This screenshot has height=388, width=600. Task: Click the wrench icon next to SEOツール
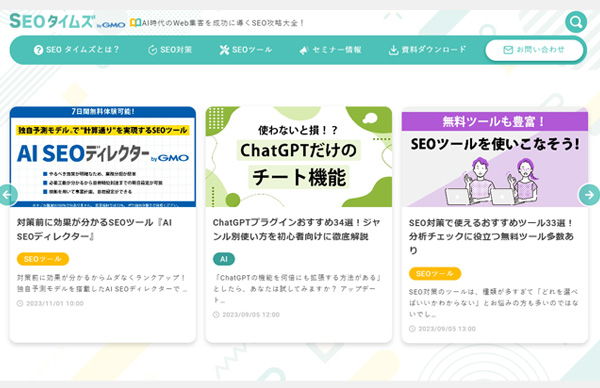click(224, 50)
